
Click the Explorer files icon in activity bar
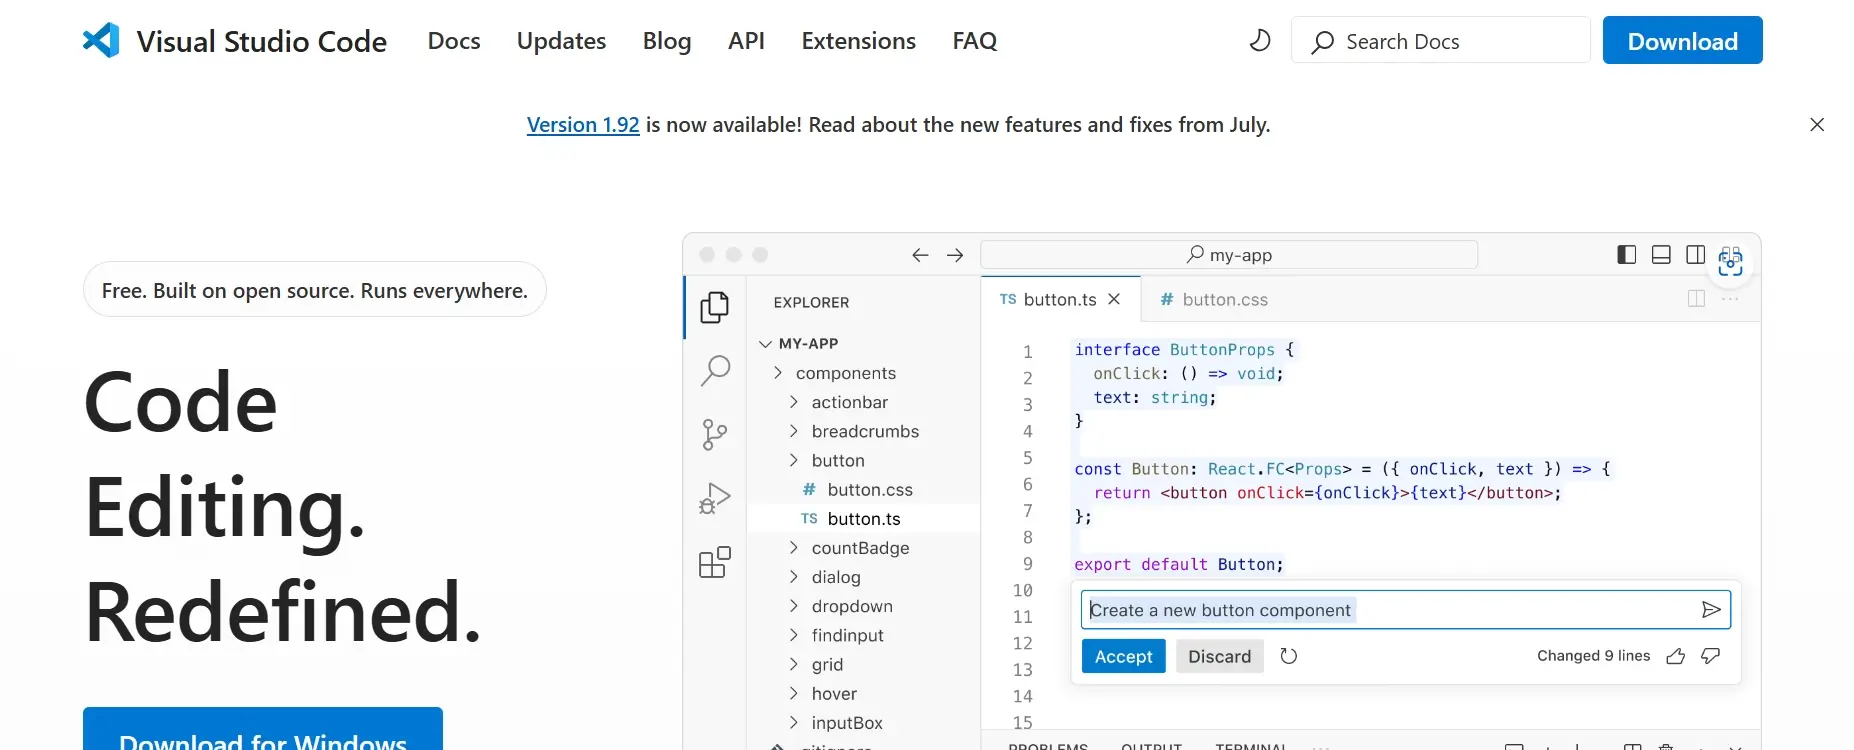[x=714, y=307]
